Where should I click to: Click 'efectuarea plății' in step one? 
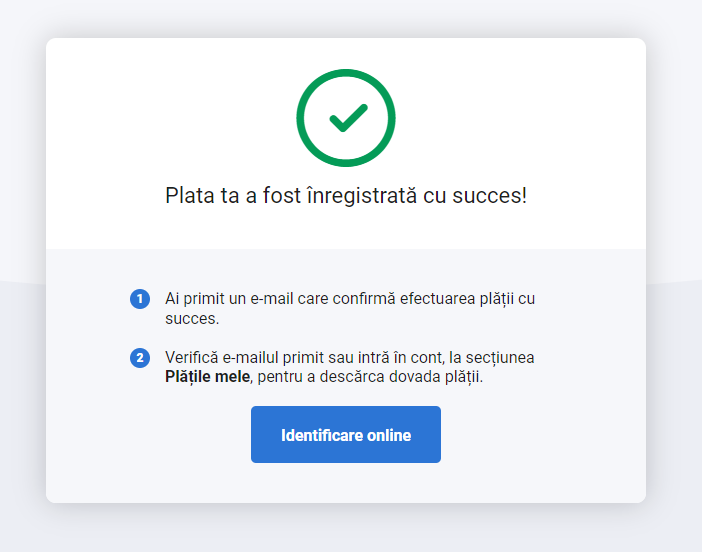pos(457,299)
